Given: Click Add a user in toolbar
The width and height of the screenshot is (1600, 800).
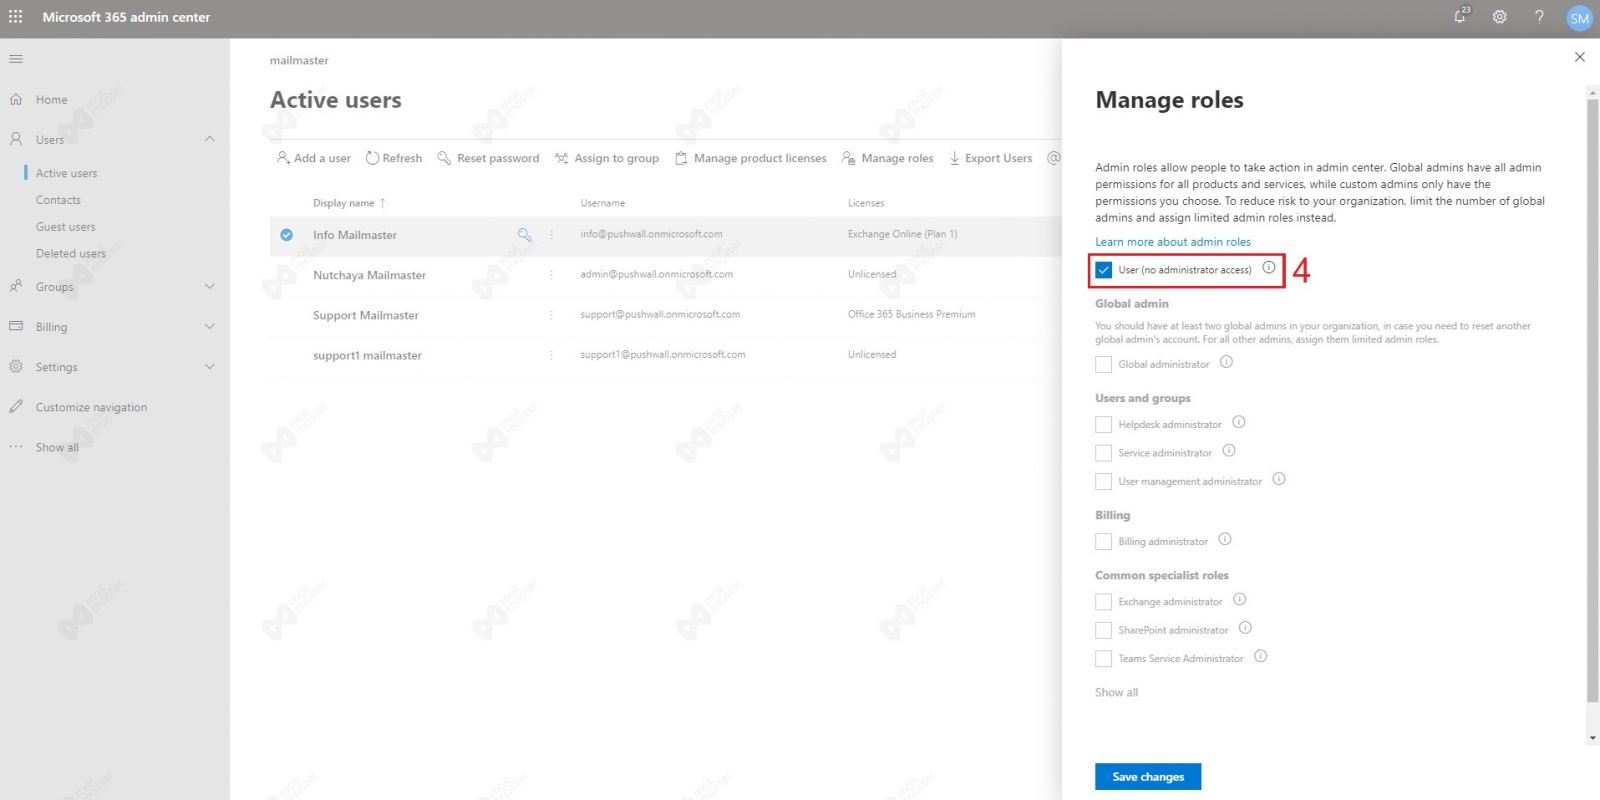Looking at the screenshot, I should [x=313, y=158].
